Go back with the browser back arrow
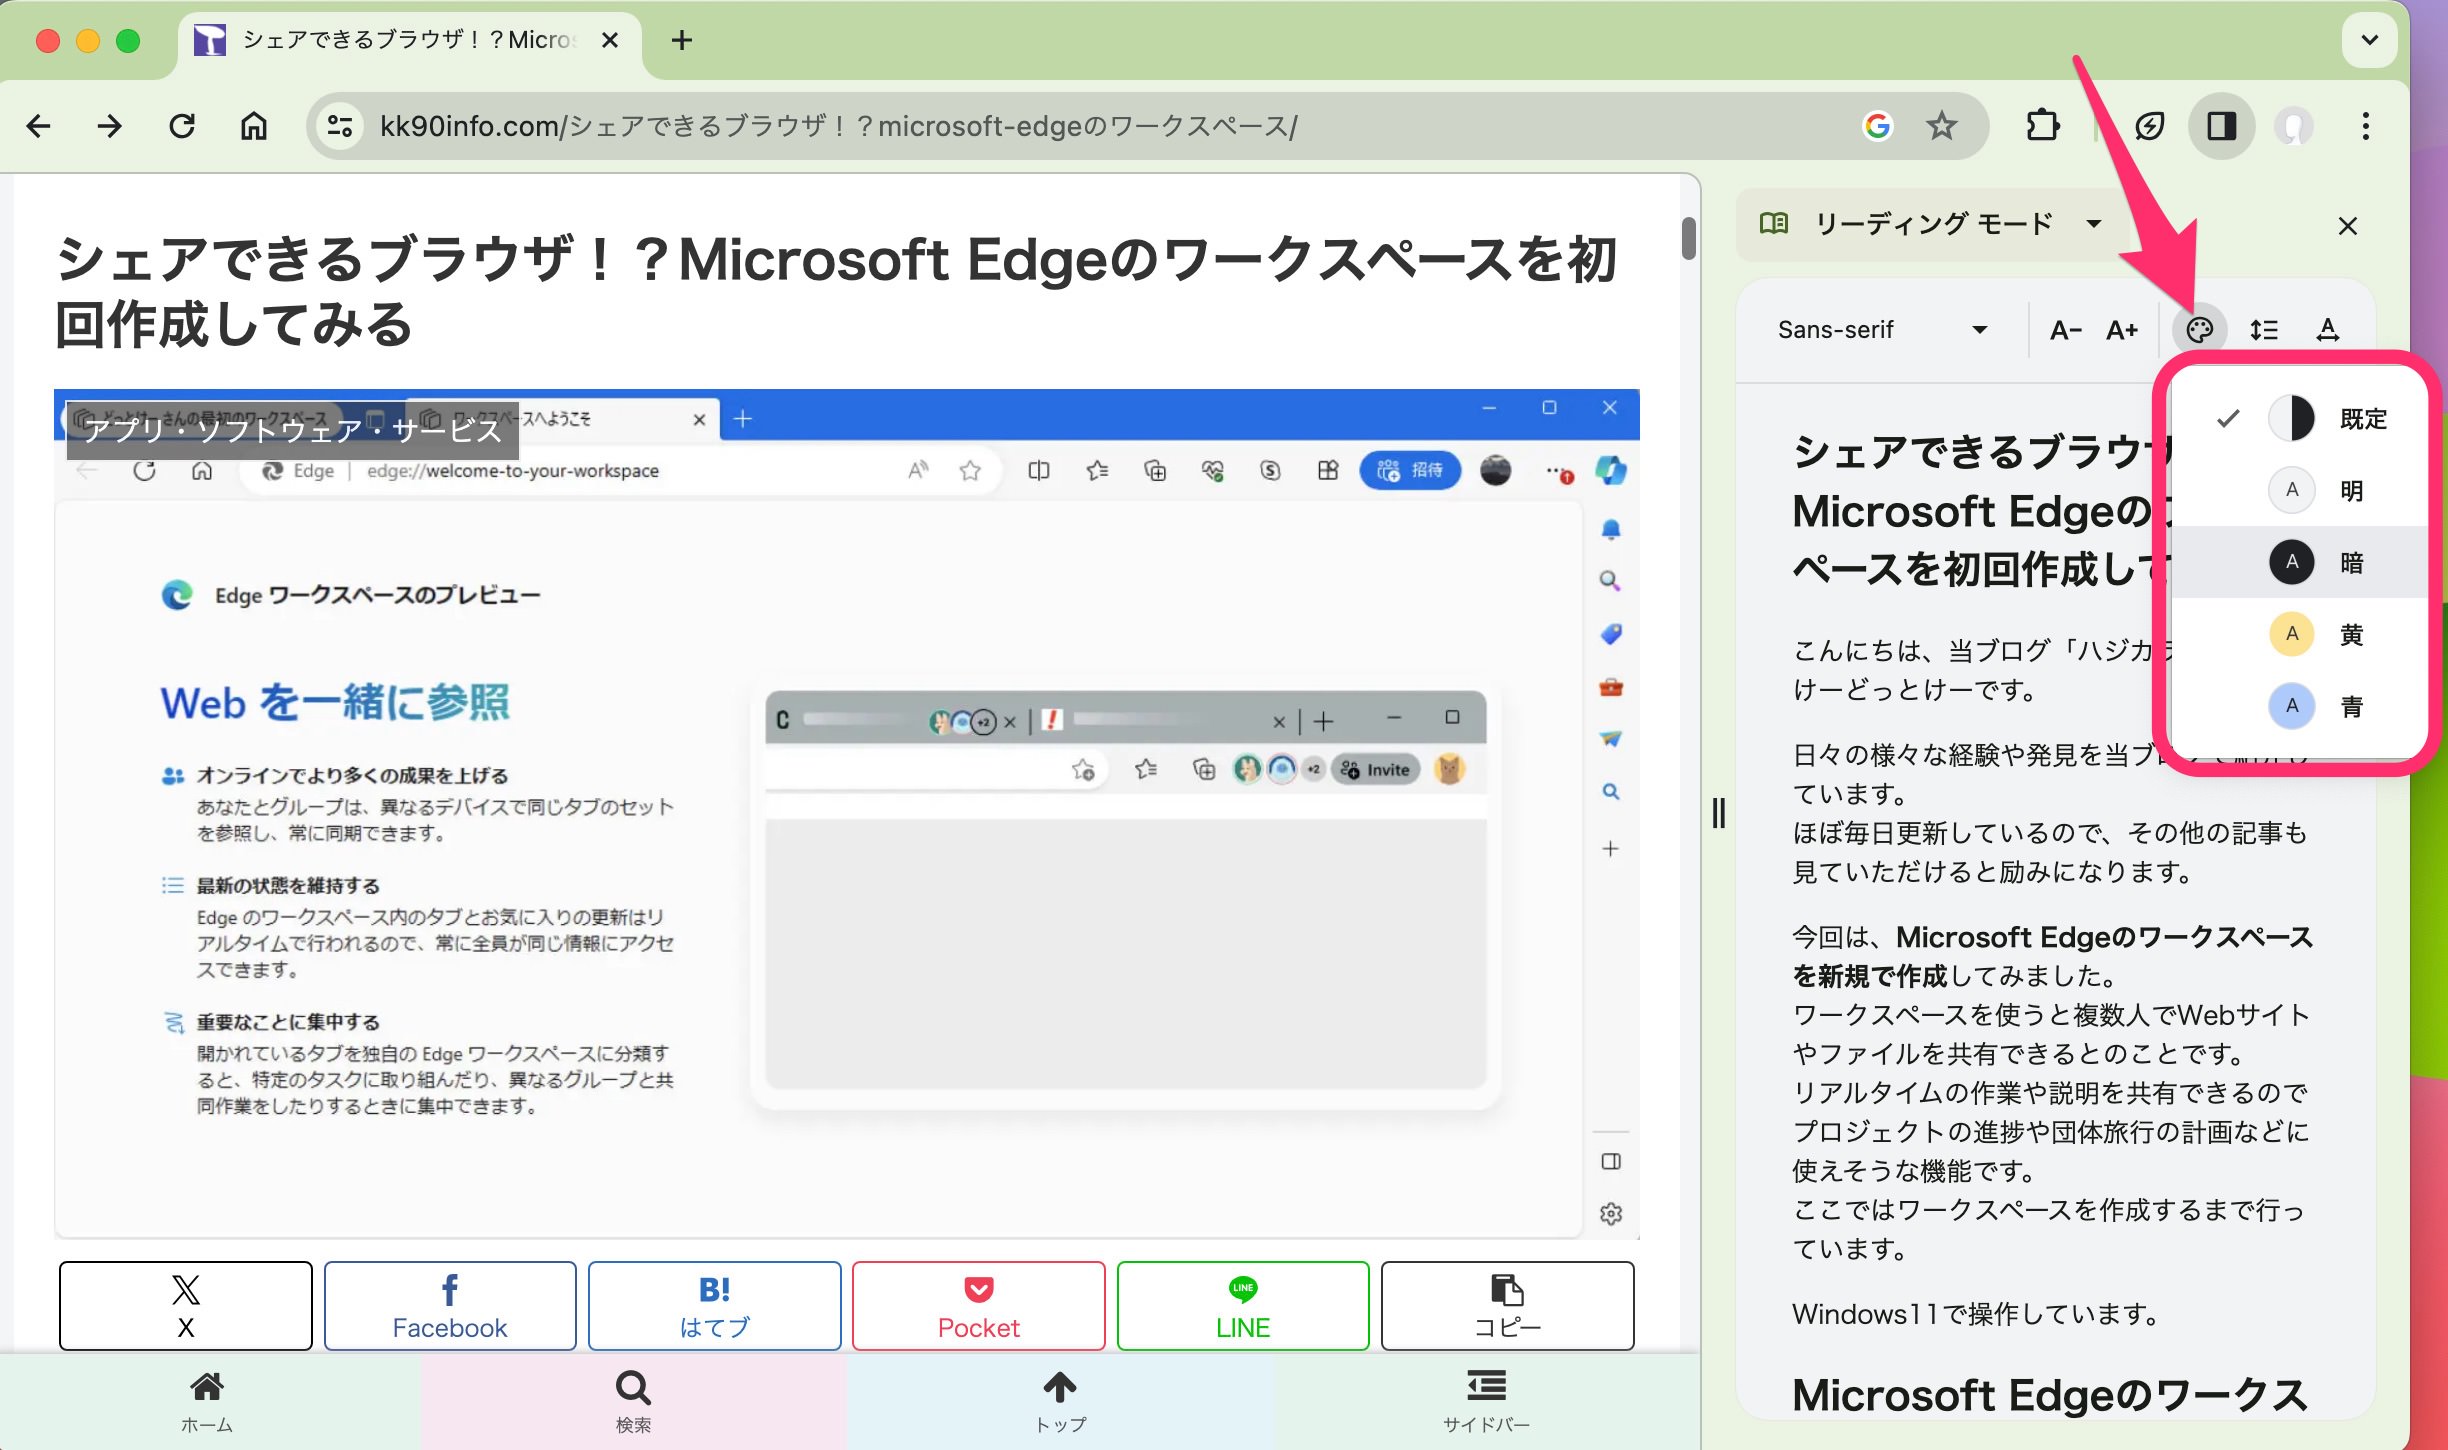This screenshot has height=1450, width=2448. click(x=38, y=126)
